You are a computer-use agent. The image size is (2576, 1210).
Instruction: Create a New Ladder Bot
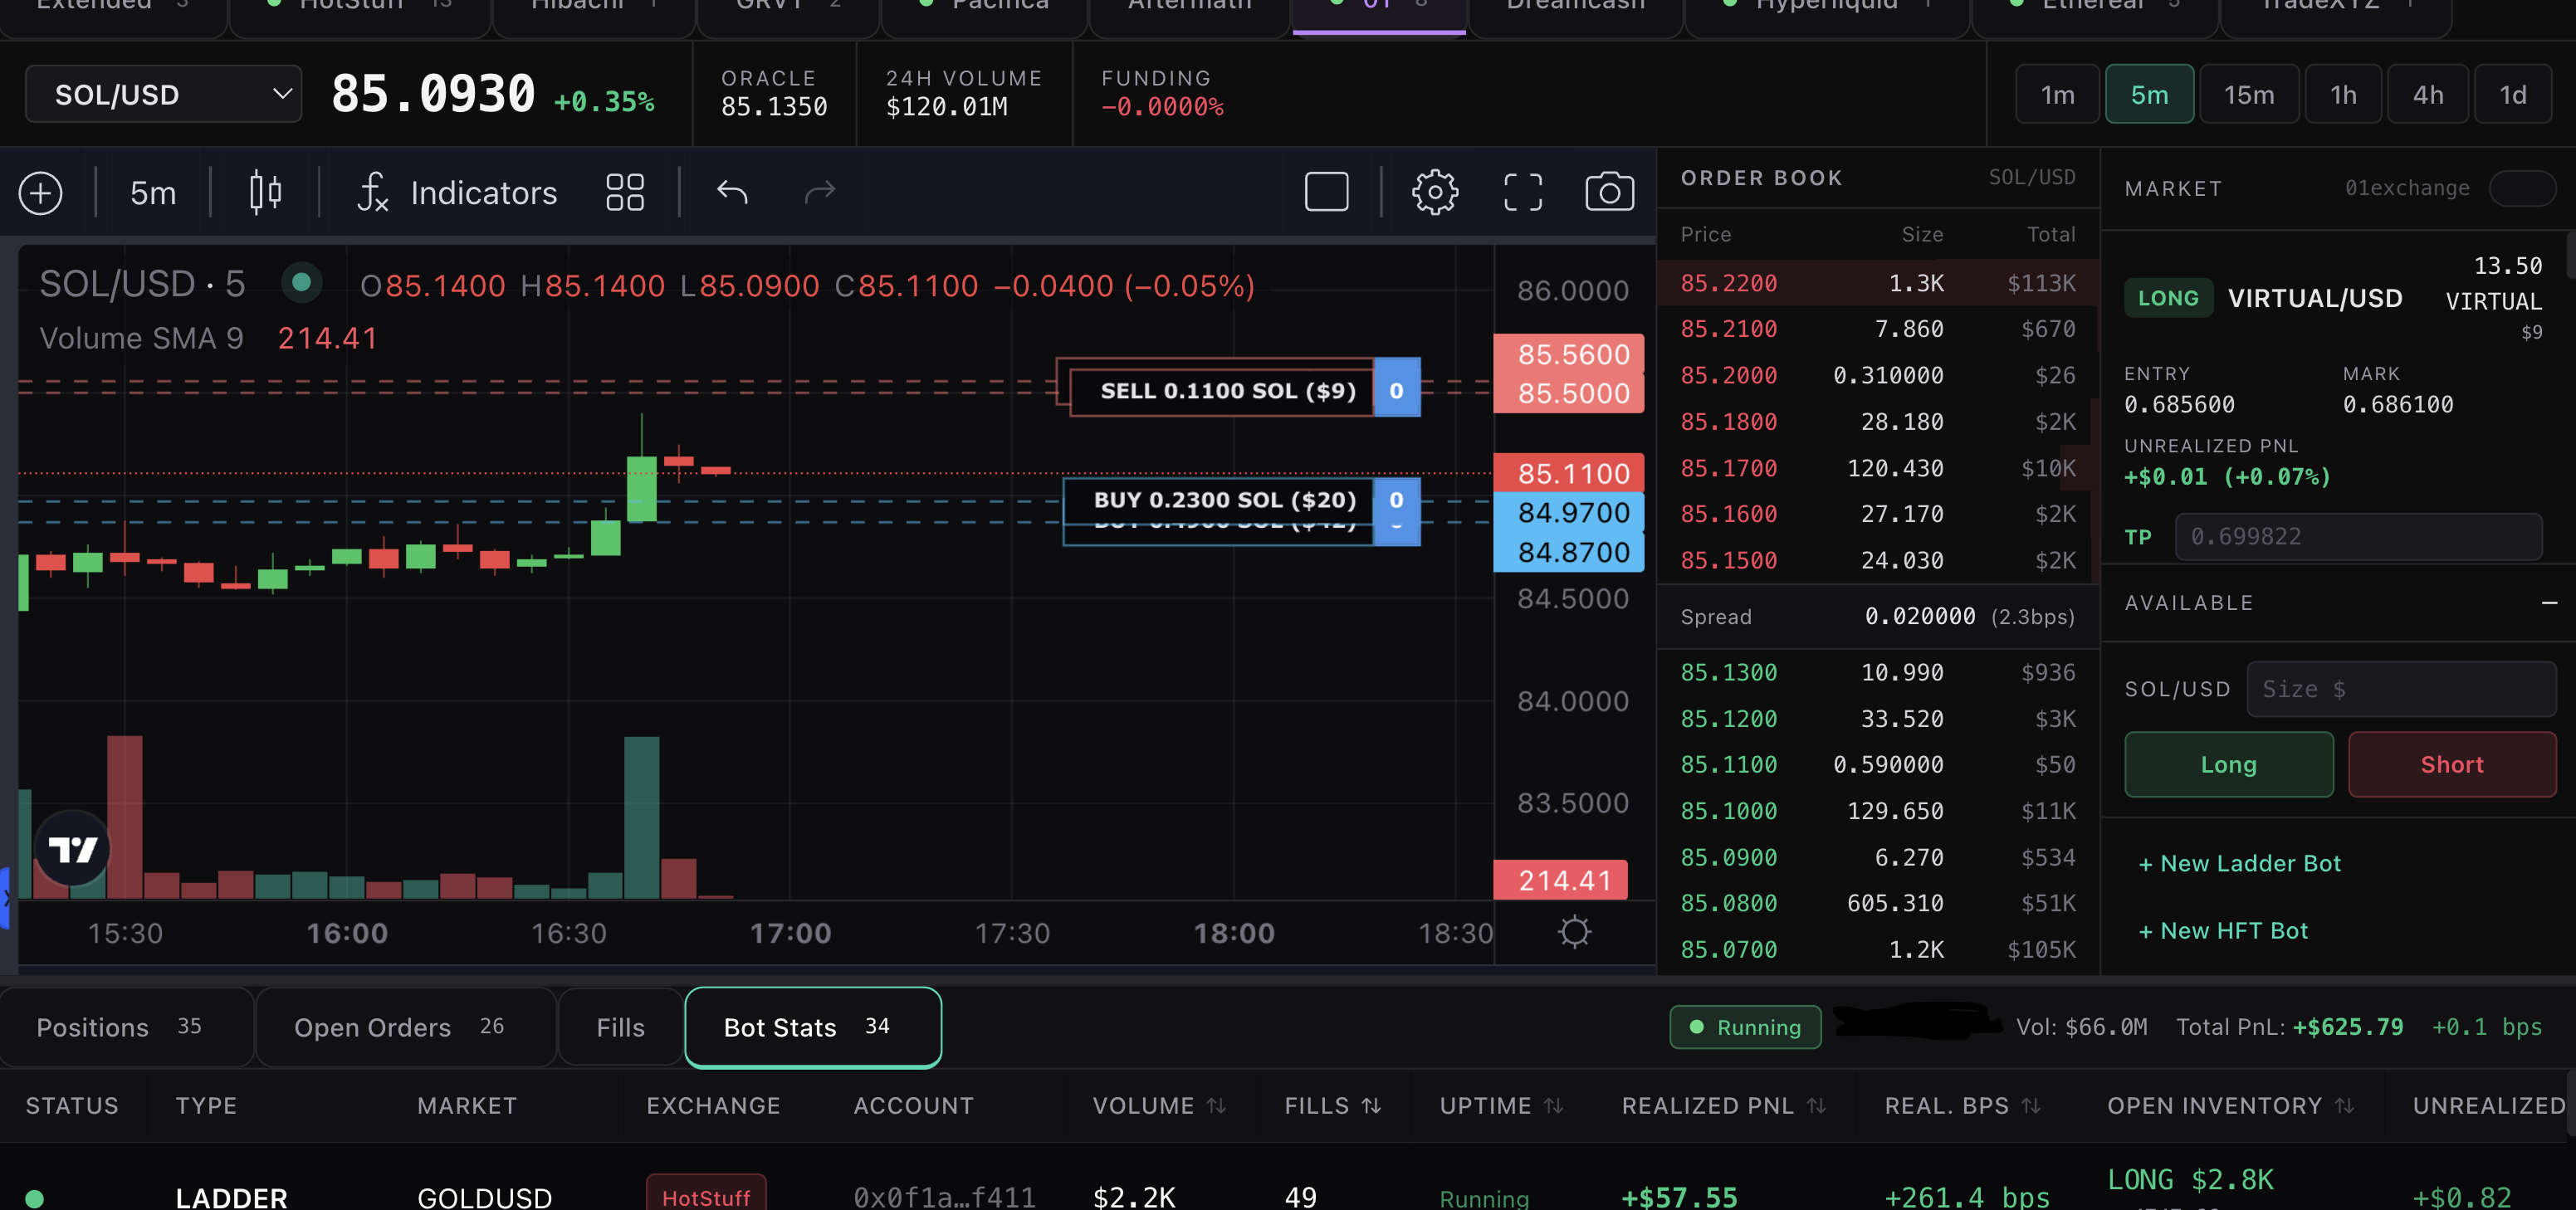click(x=2239, y=863)
